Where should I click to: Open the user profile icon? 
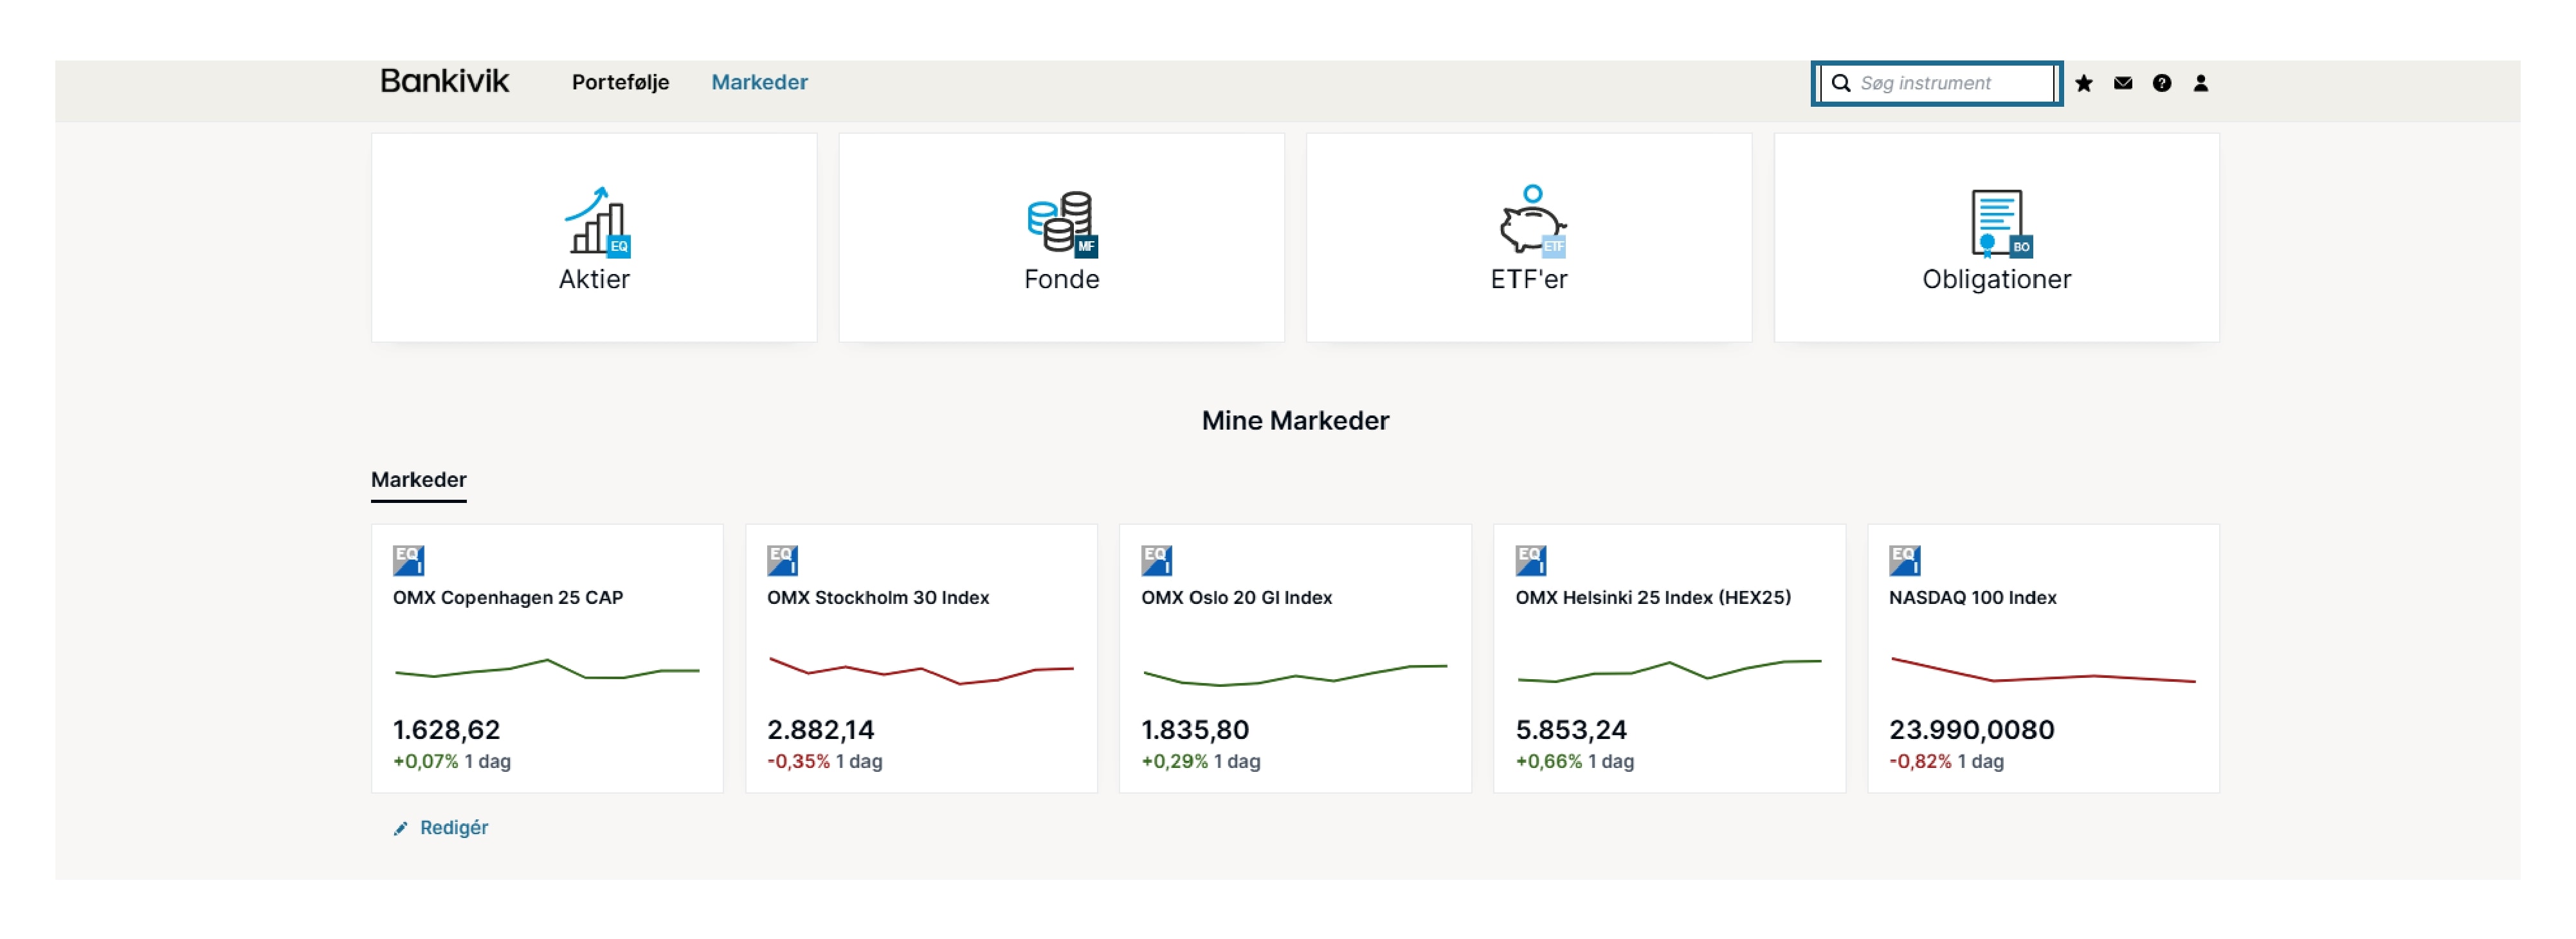(x=2200, y=83)
